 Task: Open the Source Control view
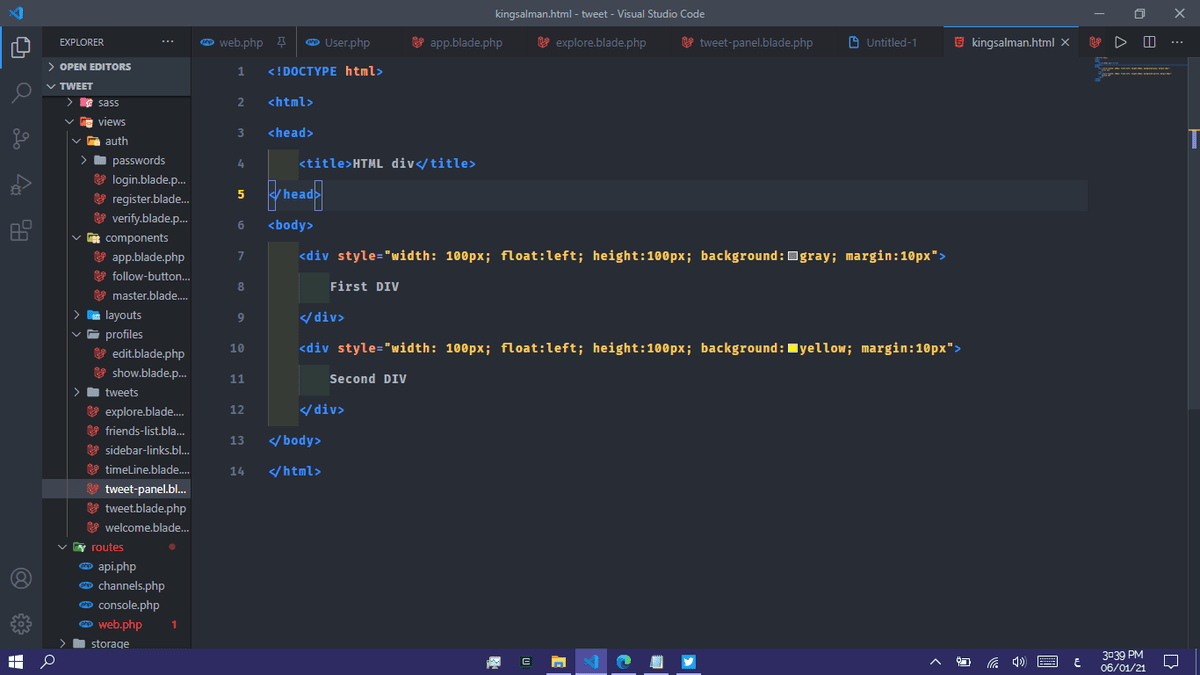tap(21, 139)
